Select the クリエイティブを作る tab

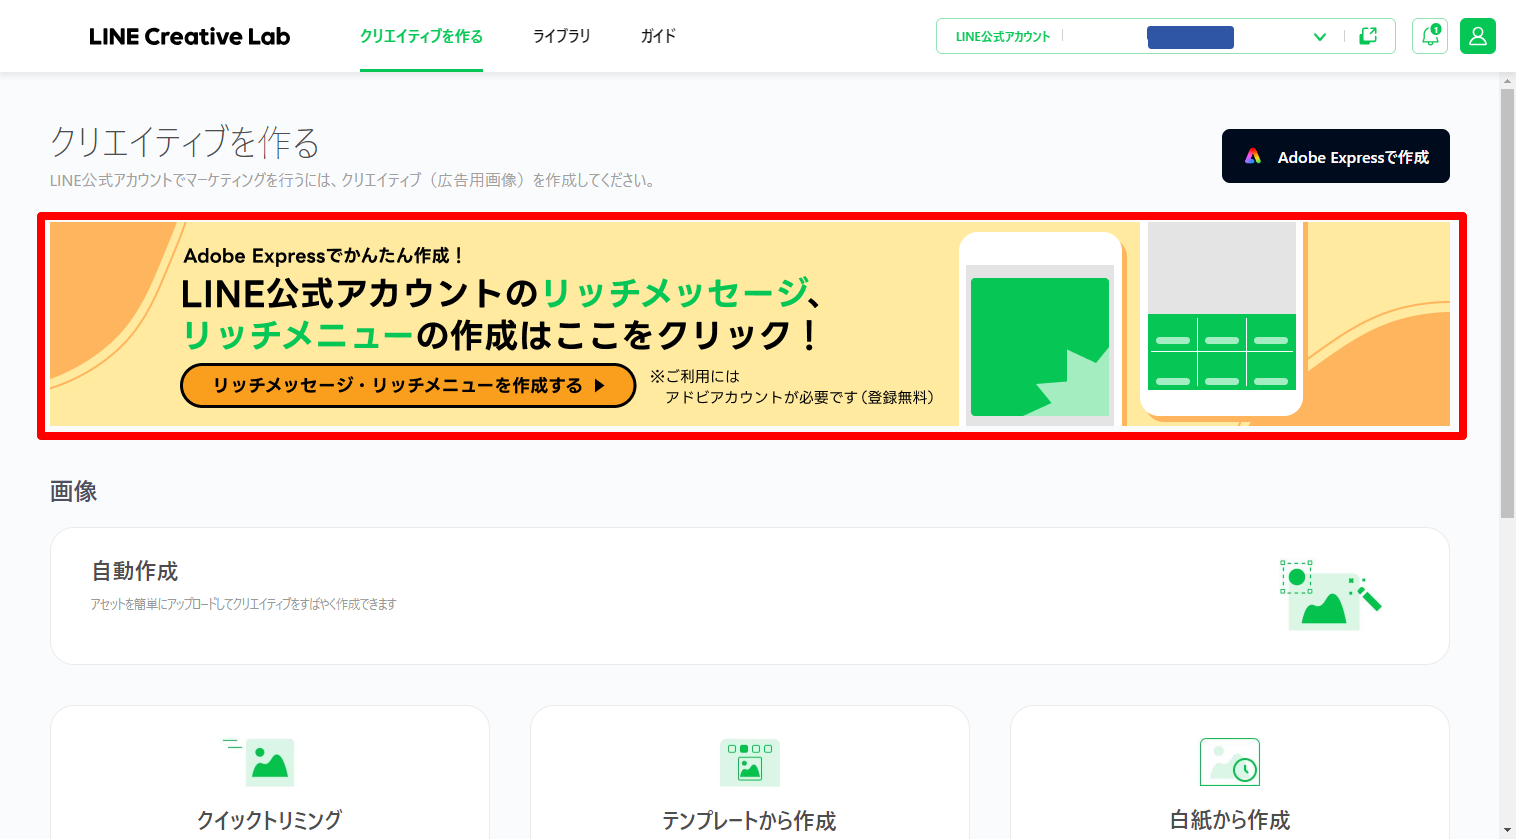coord(421,35)
